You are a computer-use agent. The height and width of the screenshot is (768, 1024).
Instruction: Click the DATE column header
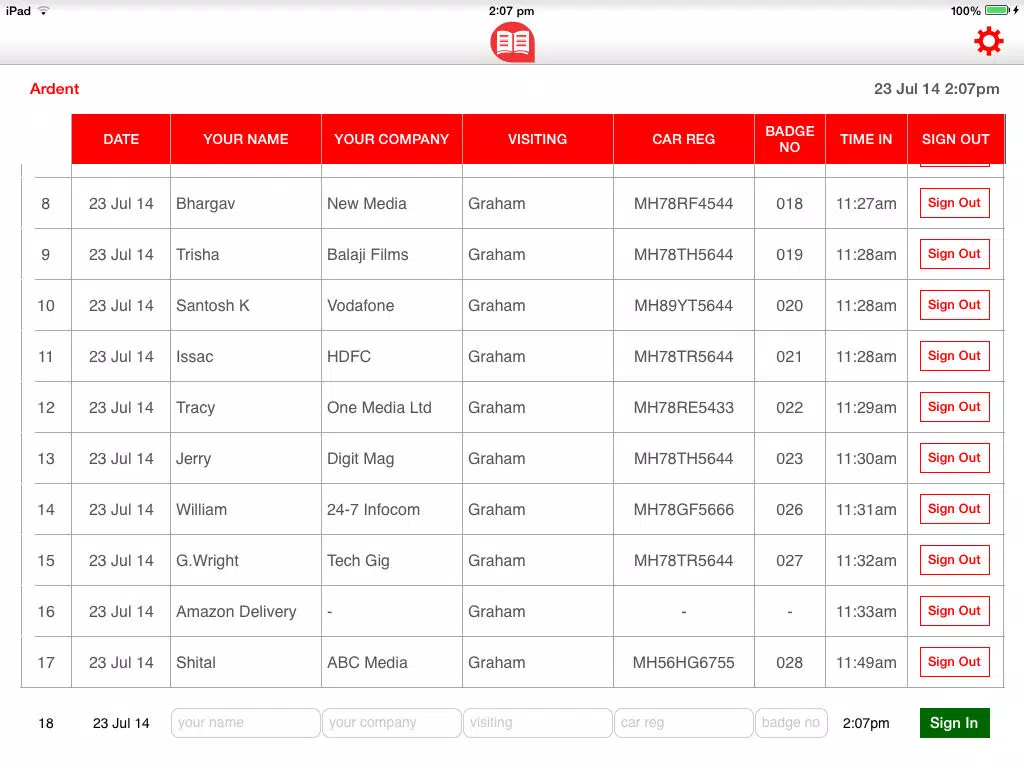121,139
